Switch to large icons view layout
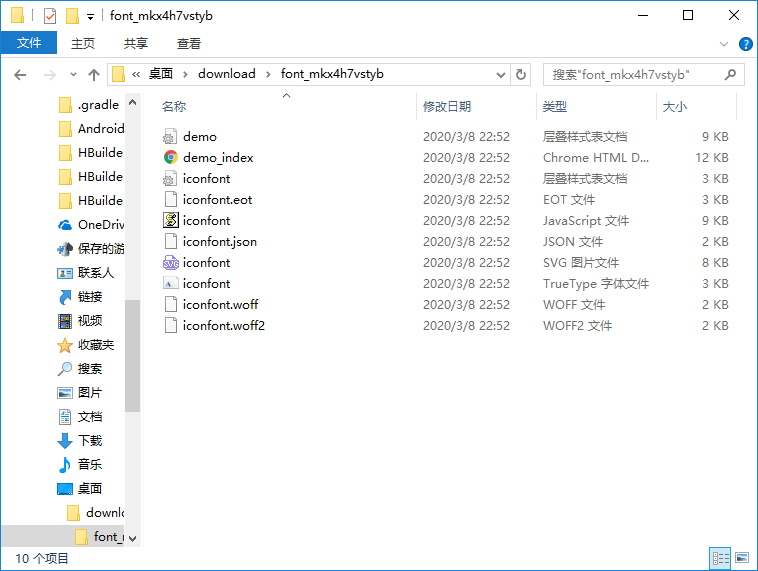This screenshot has height=571, width=758. click(x=742, y=558)
